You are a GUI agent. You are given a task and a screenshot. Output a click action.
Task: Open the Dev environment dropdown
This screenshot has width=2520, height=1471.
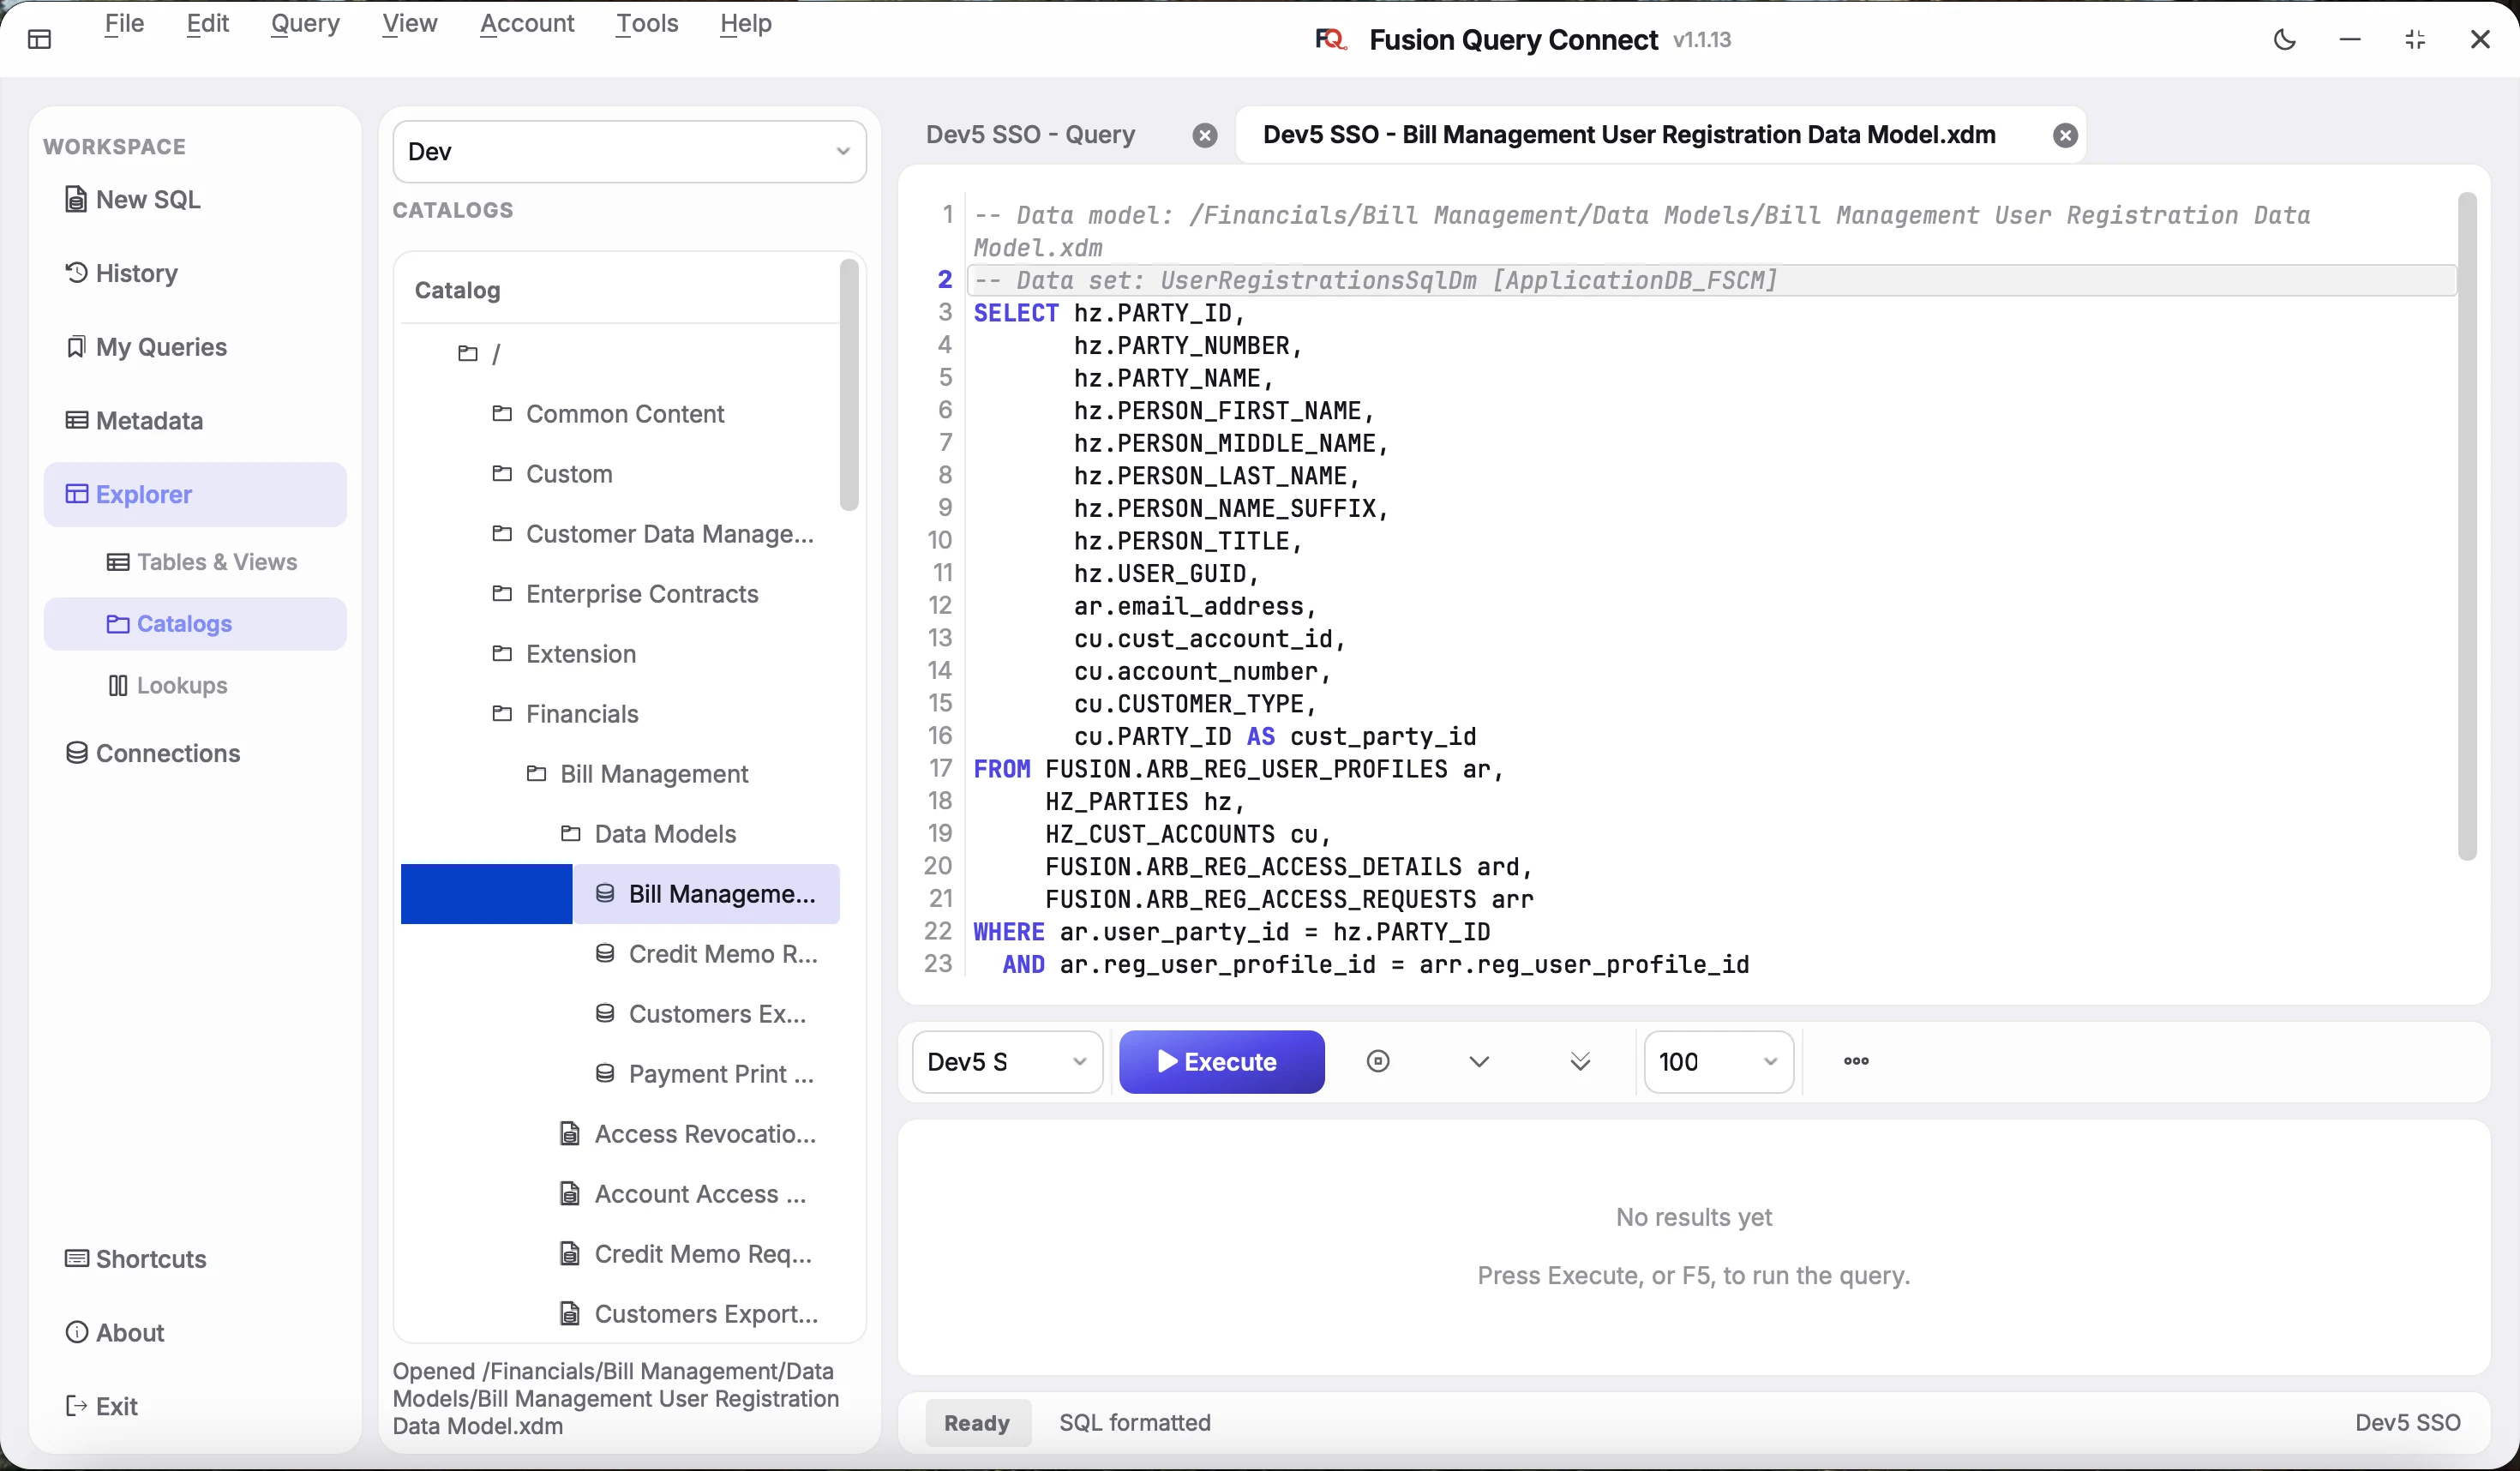(629, 152)
